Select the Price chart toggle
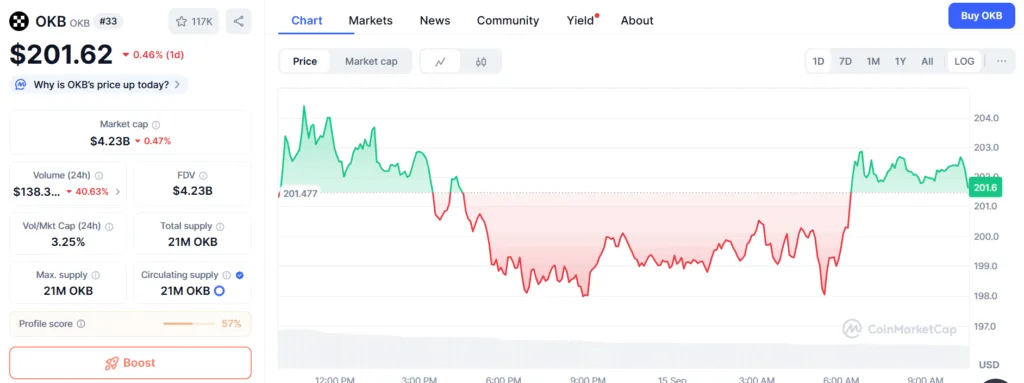 pyautogui.click(x=305, y=61)
